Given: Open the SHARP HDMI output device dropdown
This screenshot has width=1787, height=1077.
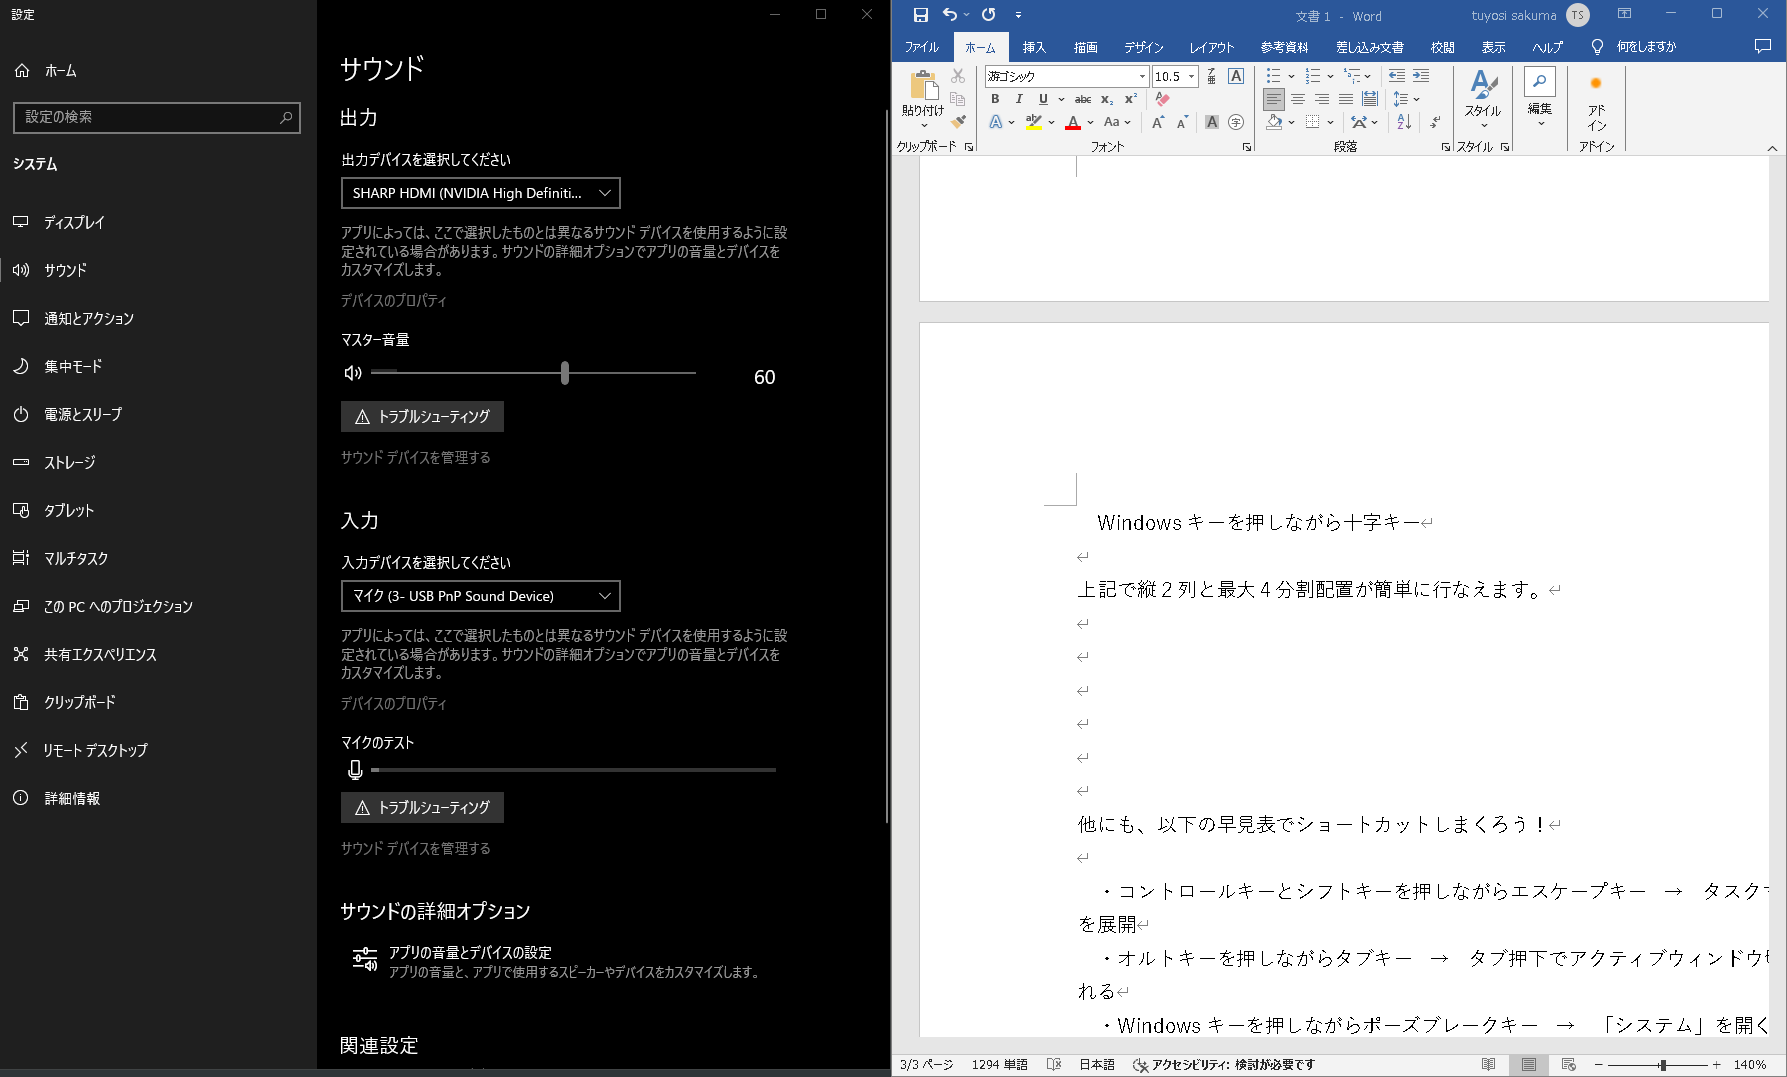Looking at the screenshot, I should pos(481,193).
